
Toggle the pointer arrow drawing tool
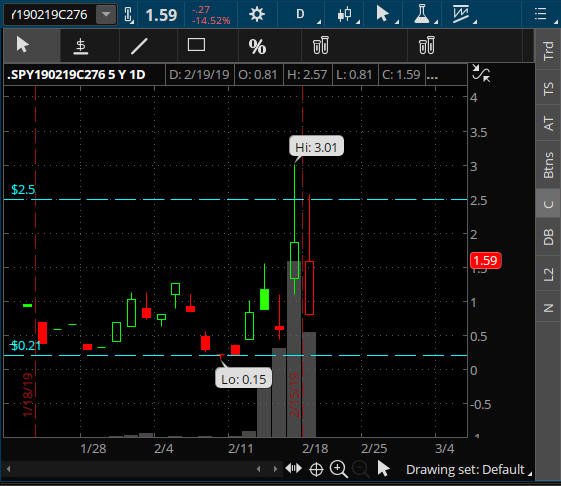(x=23, y=45)
